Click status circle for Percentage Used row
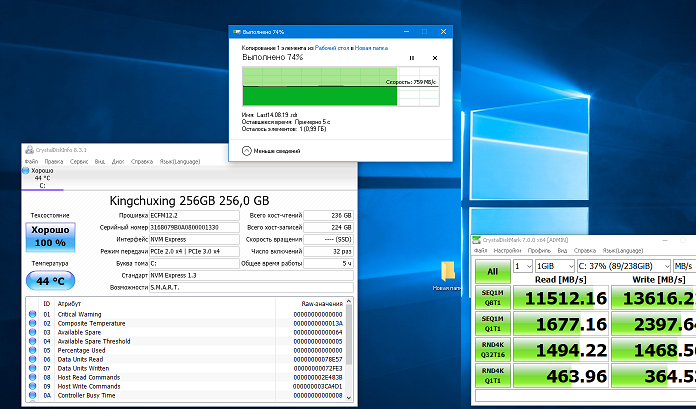Viewport: 699px width, 409px height. tap(33, 350)
